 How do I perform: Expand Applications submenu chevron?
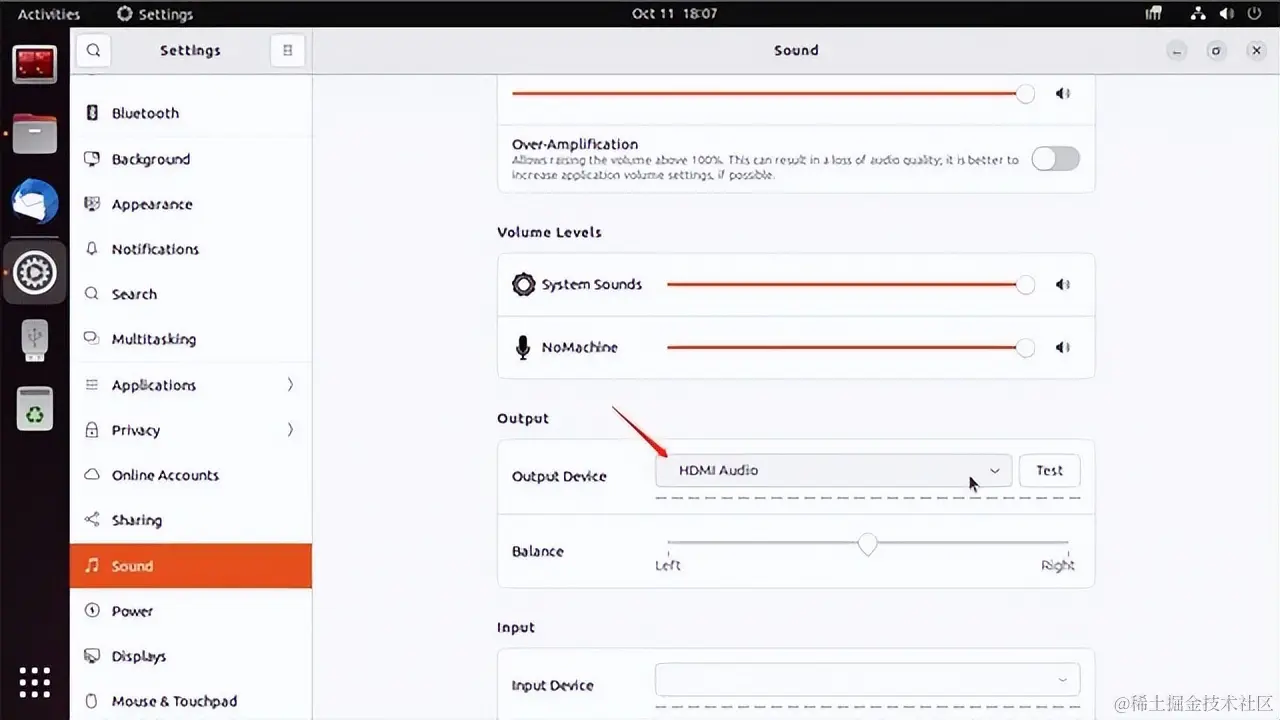click(x=291, y=385)
